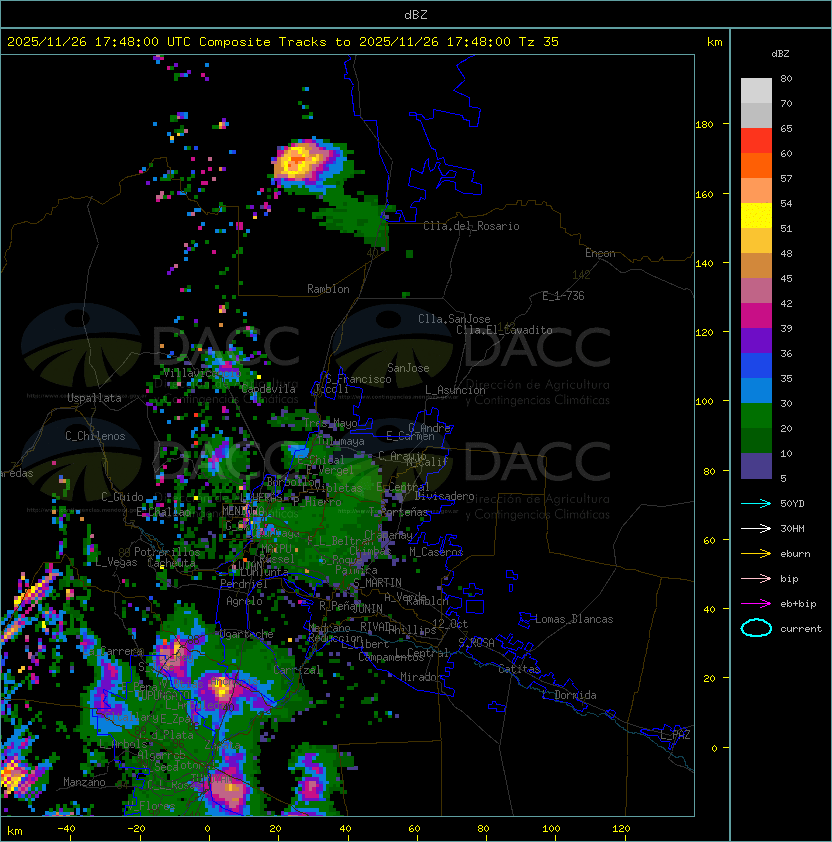Viewport: 832px width, 842px height.
Task: Click the 'Potrerillos' map label
Action: (x=167, y=552)
